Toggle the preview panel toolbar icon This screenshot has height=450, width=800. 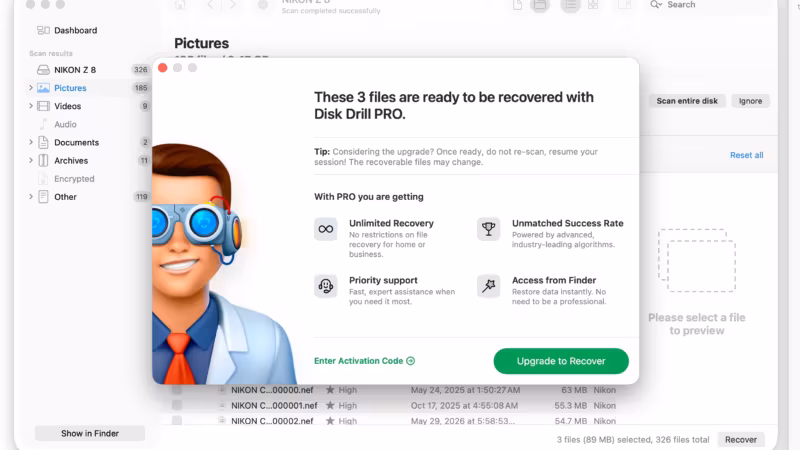(624, 5)
